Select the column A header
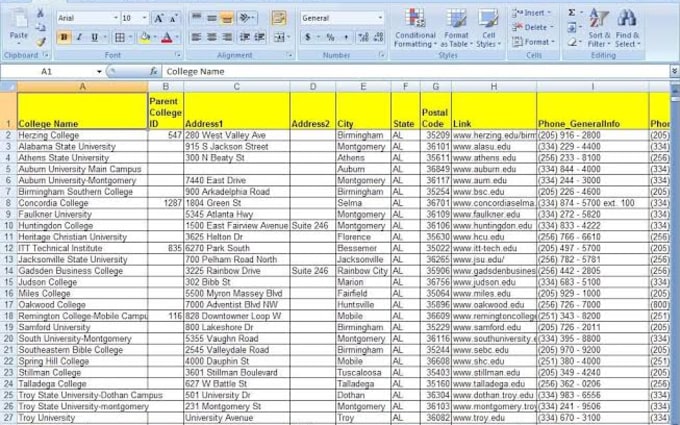 (x=82, y=87)
